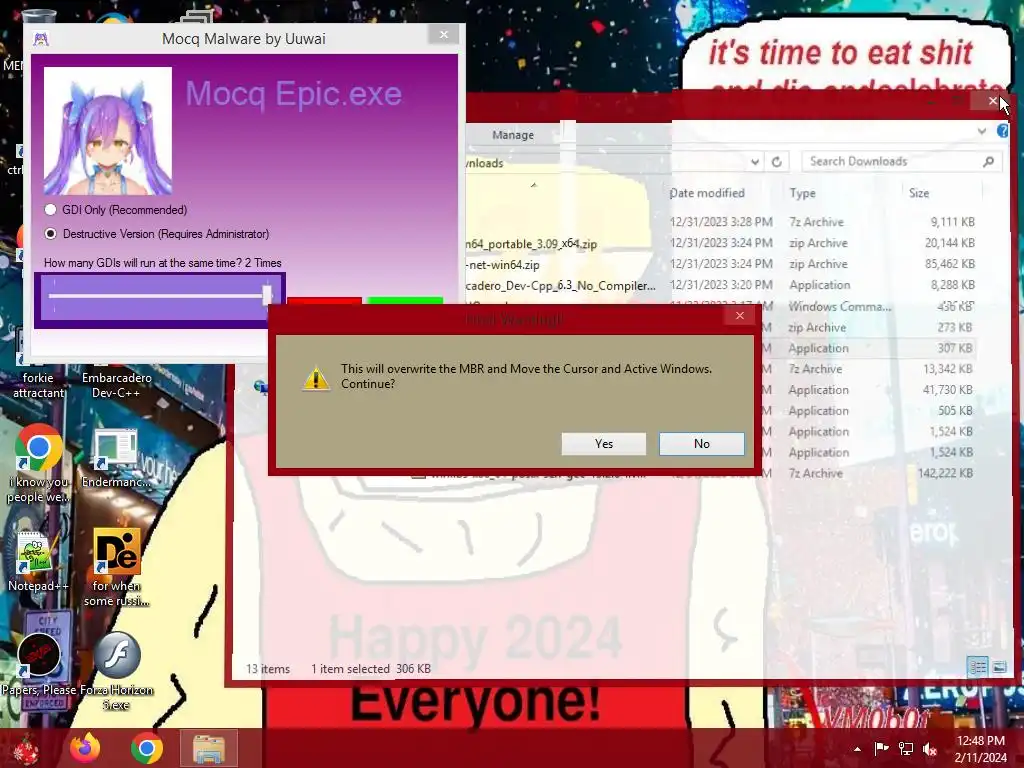Click the Mocq Malware window title icon

click(x=40, y=39)
